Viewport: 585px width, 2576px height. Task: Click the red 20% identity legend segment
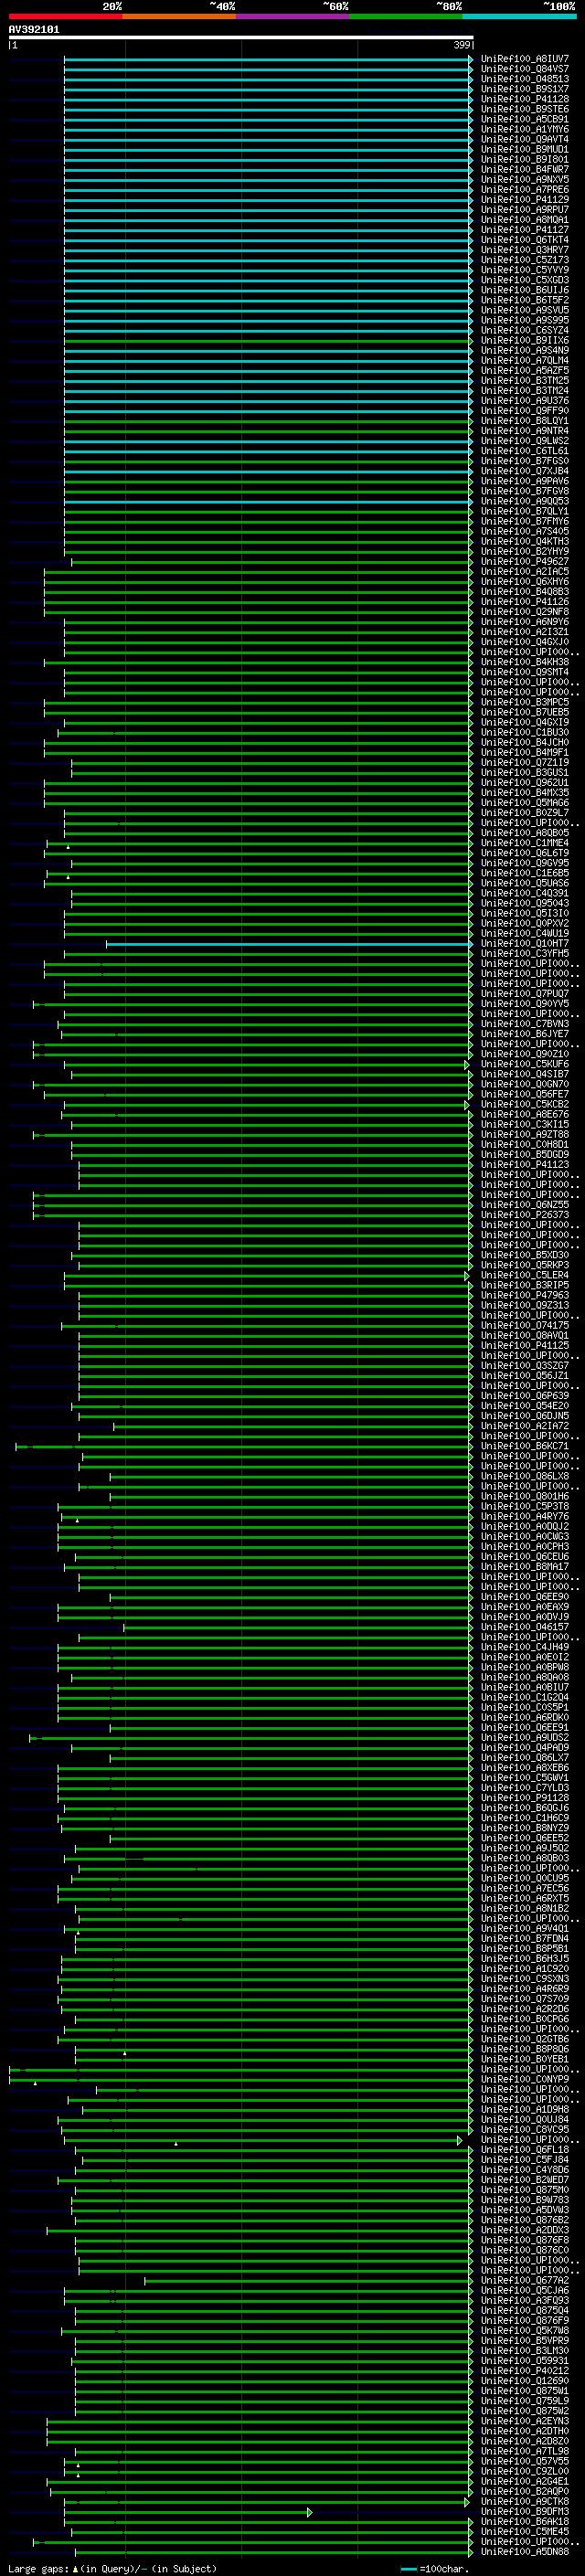pyautogui.click(x=66, y=16)
